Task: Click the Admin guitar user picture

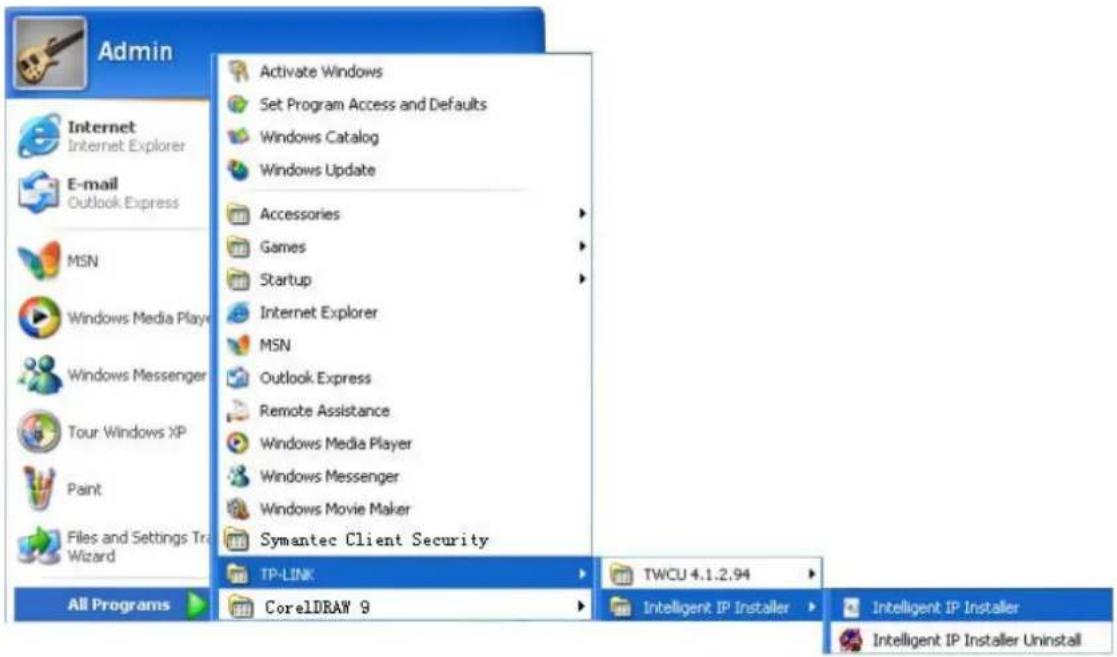Action: tap(50, 53)
